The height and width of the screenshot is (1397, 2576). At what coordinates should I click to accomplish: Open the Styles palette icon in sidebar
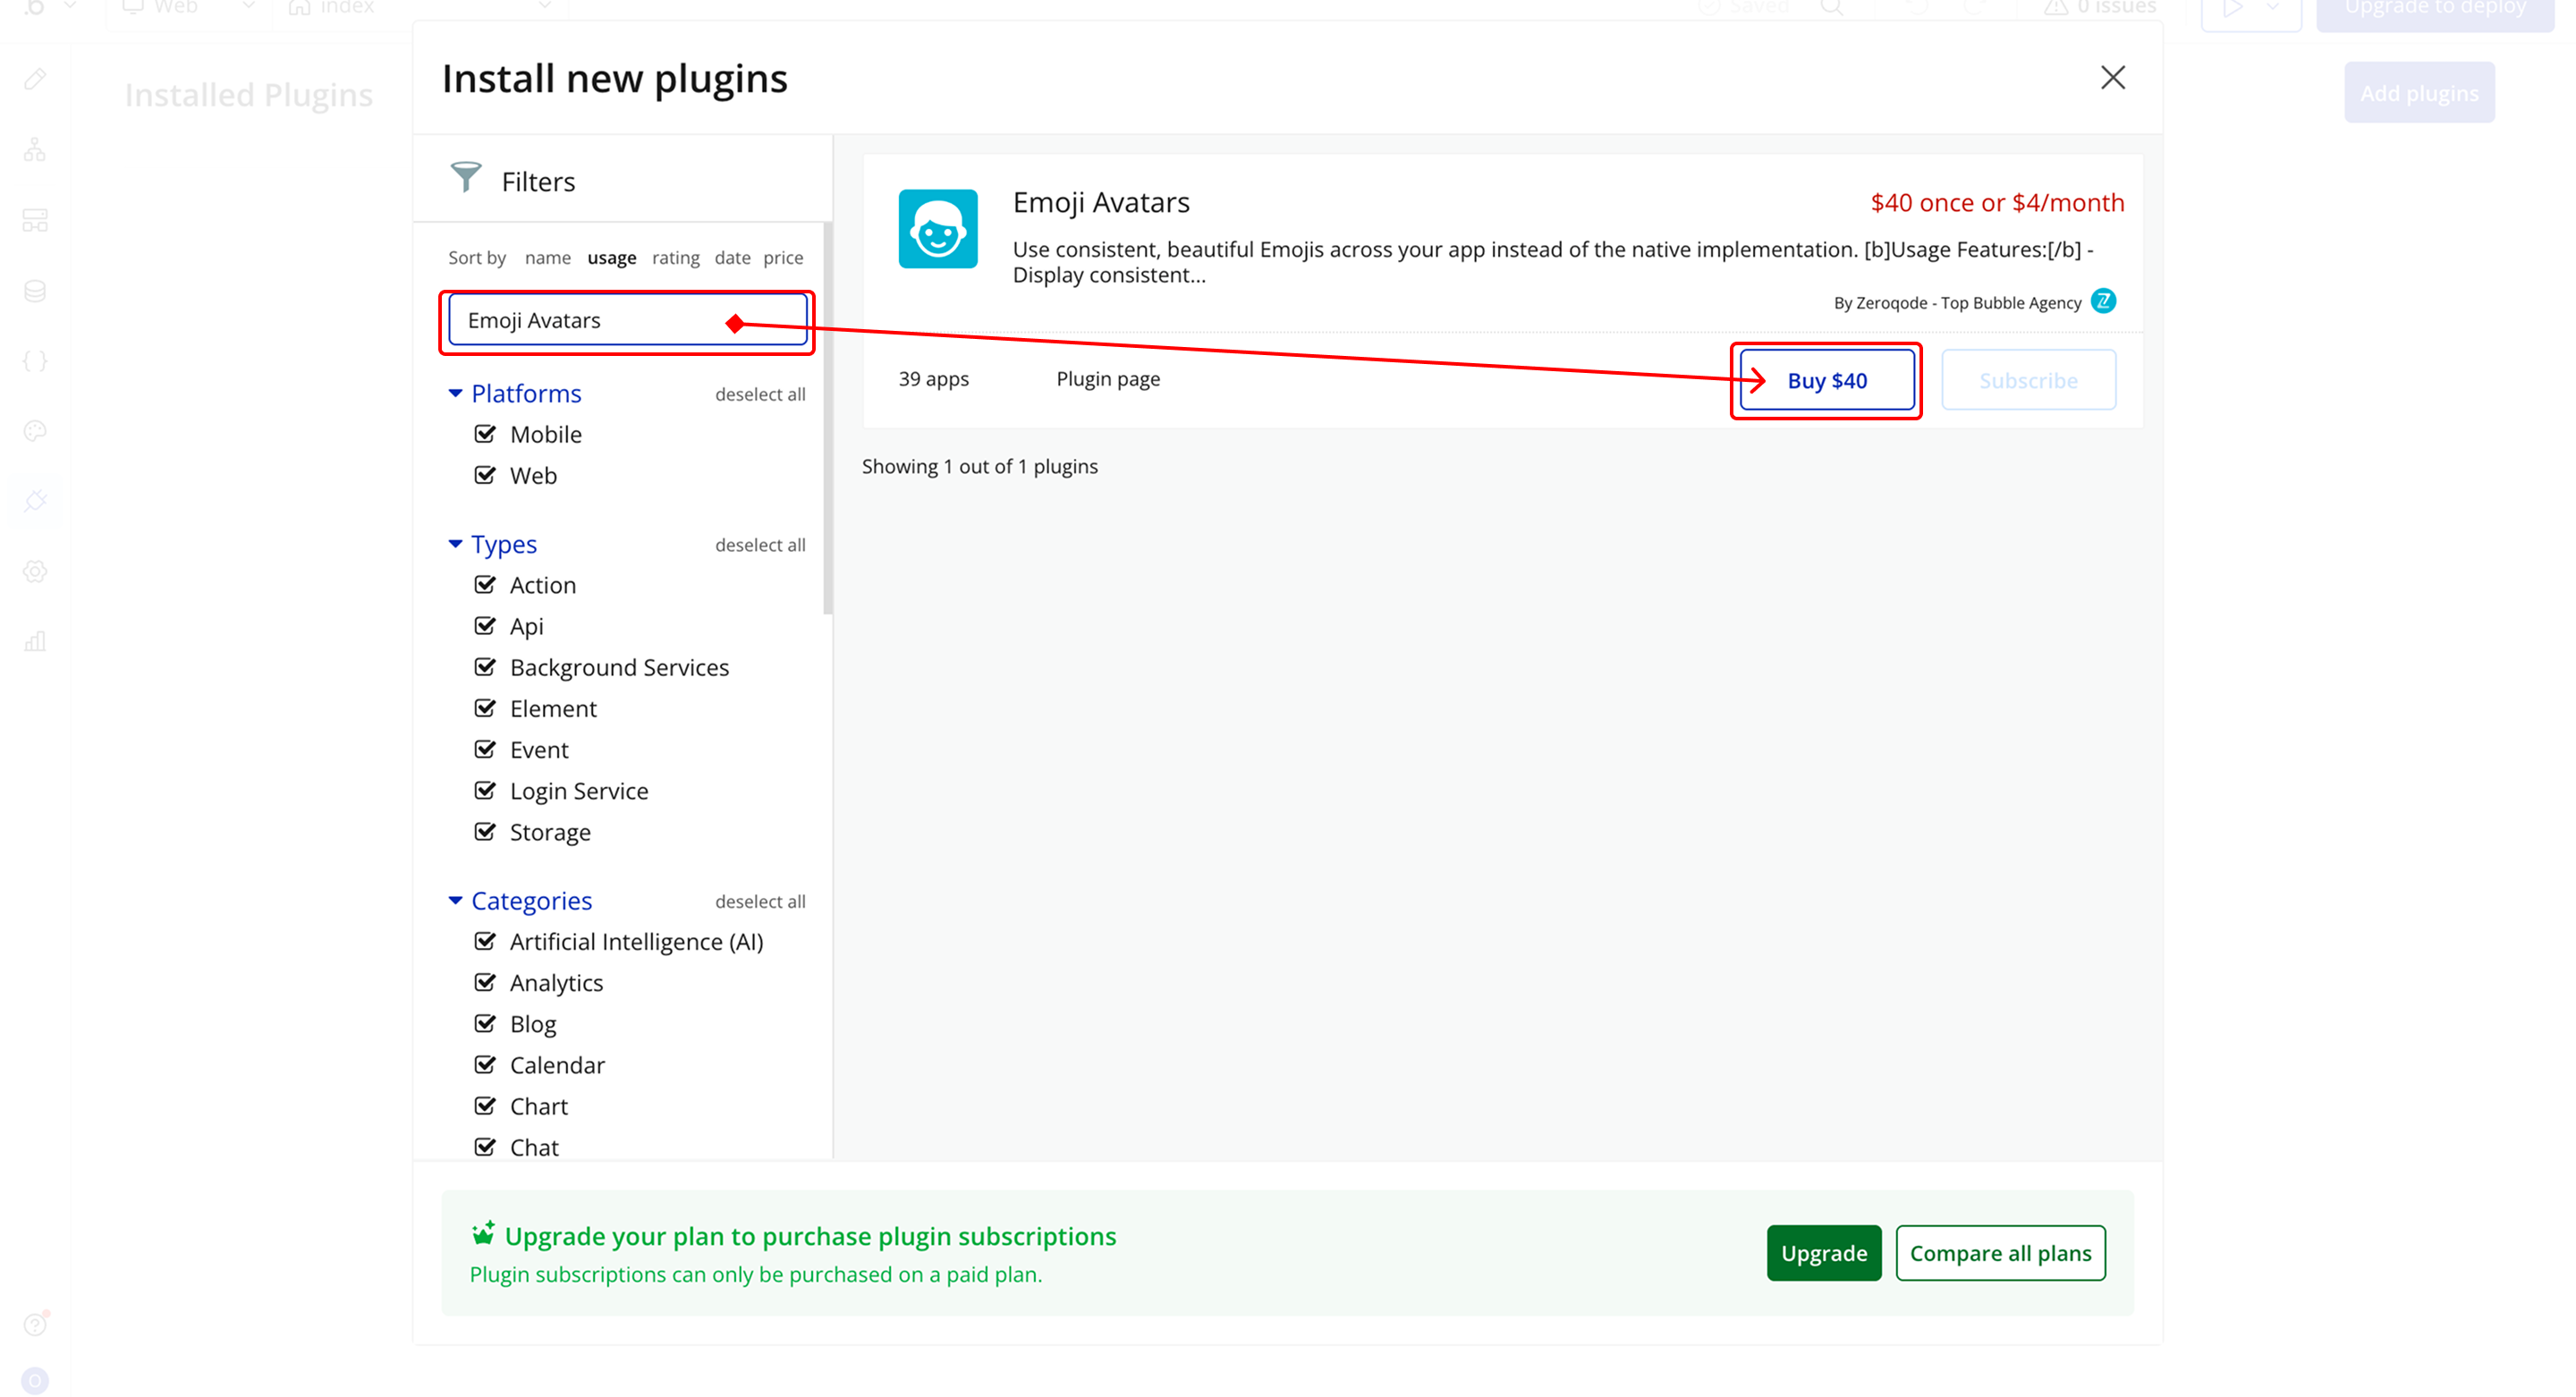35,431
